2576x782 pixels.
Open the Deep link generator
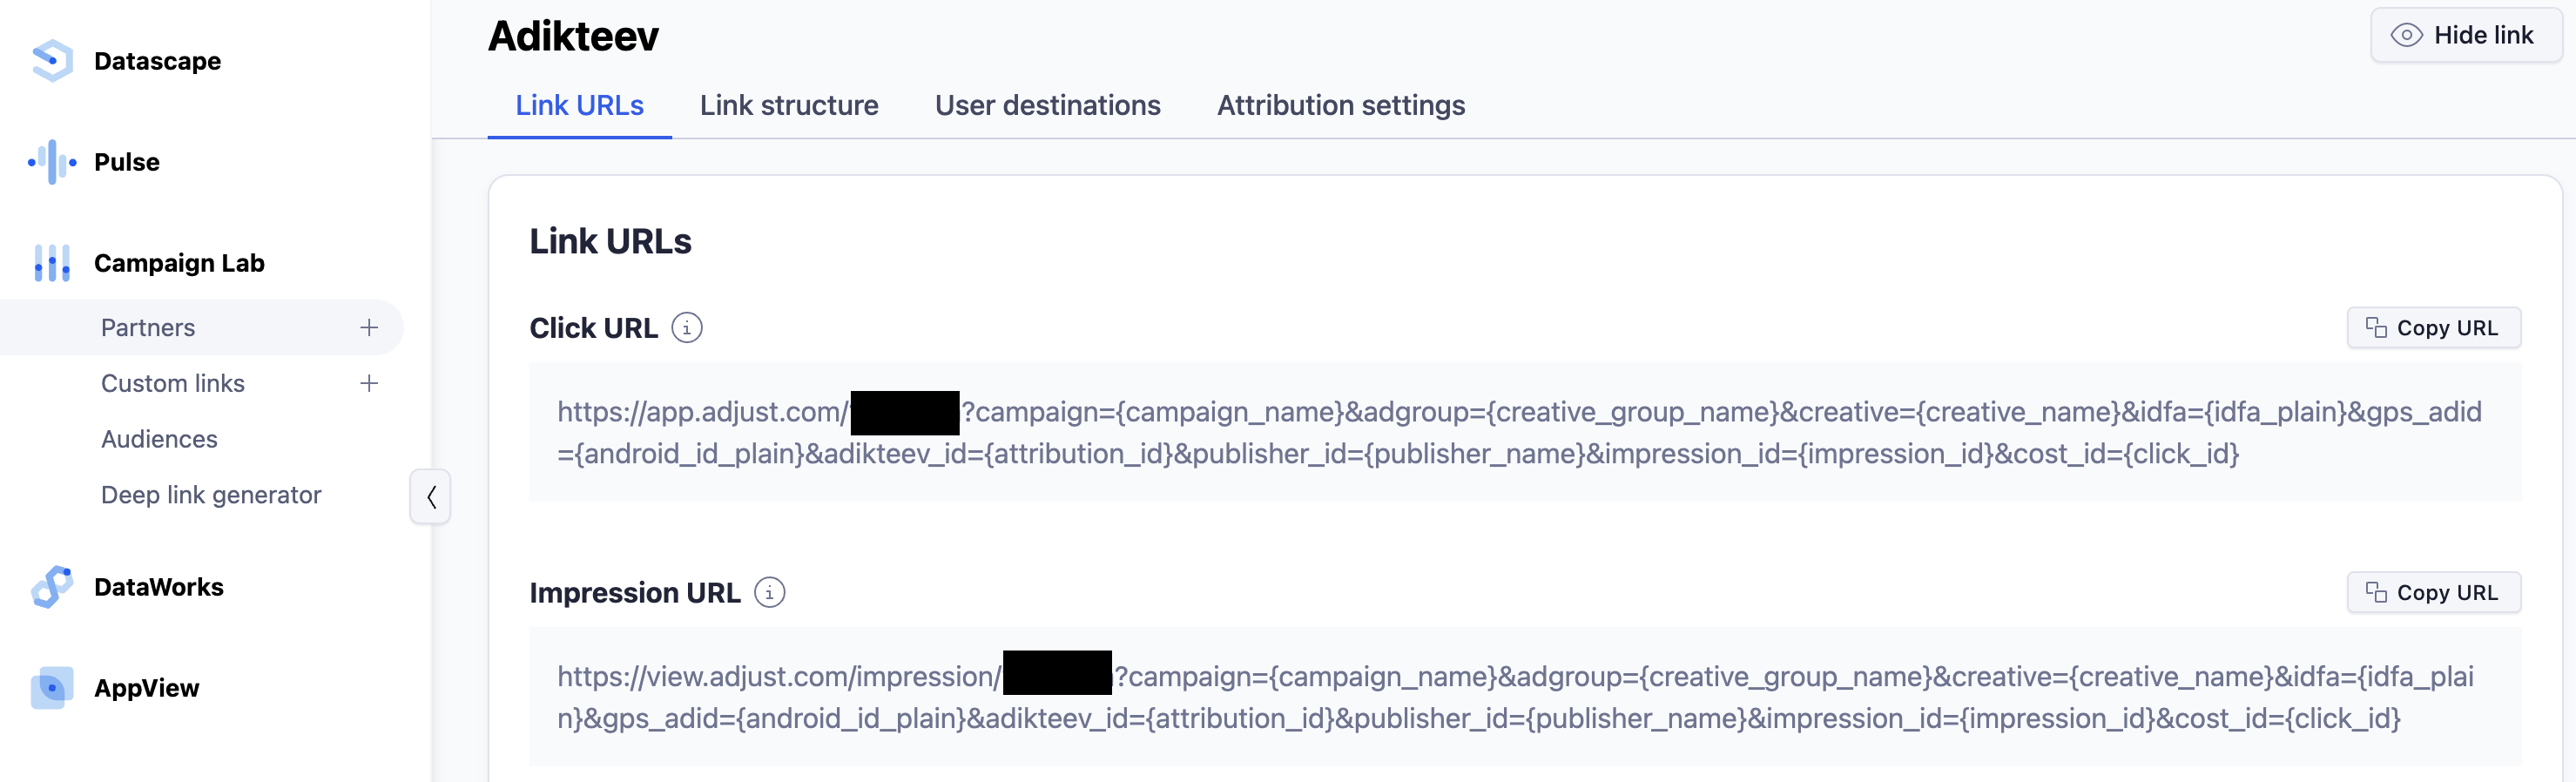pyautogui.click(x=211, y=495)
